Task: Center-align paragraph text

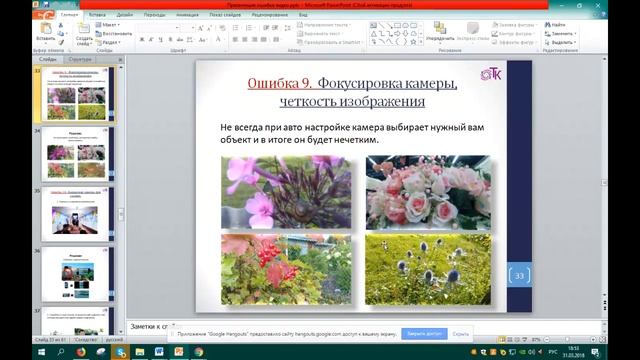Action: pos(244,40)
